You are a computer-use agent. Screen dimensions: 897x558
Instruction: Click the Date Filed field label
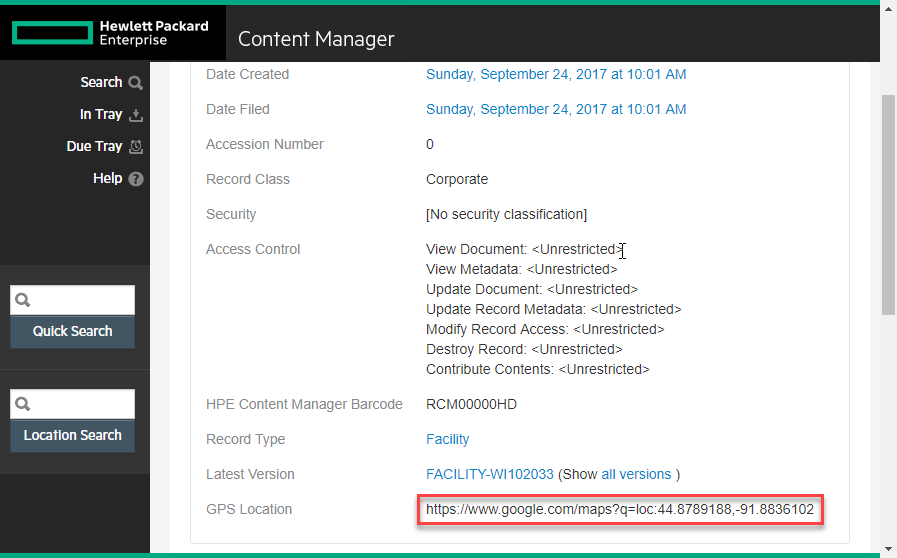237,109
